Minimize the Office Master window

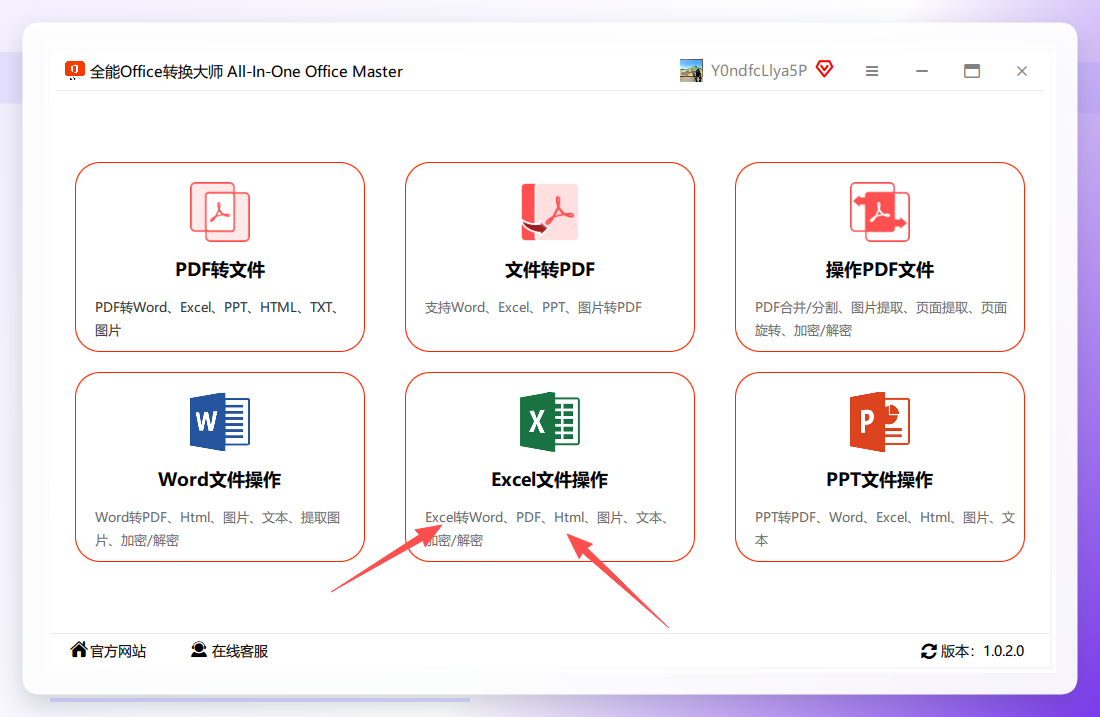click(922, 71)
